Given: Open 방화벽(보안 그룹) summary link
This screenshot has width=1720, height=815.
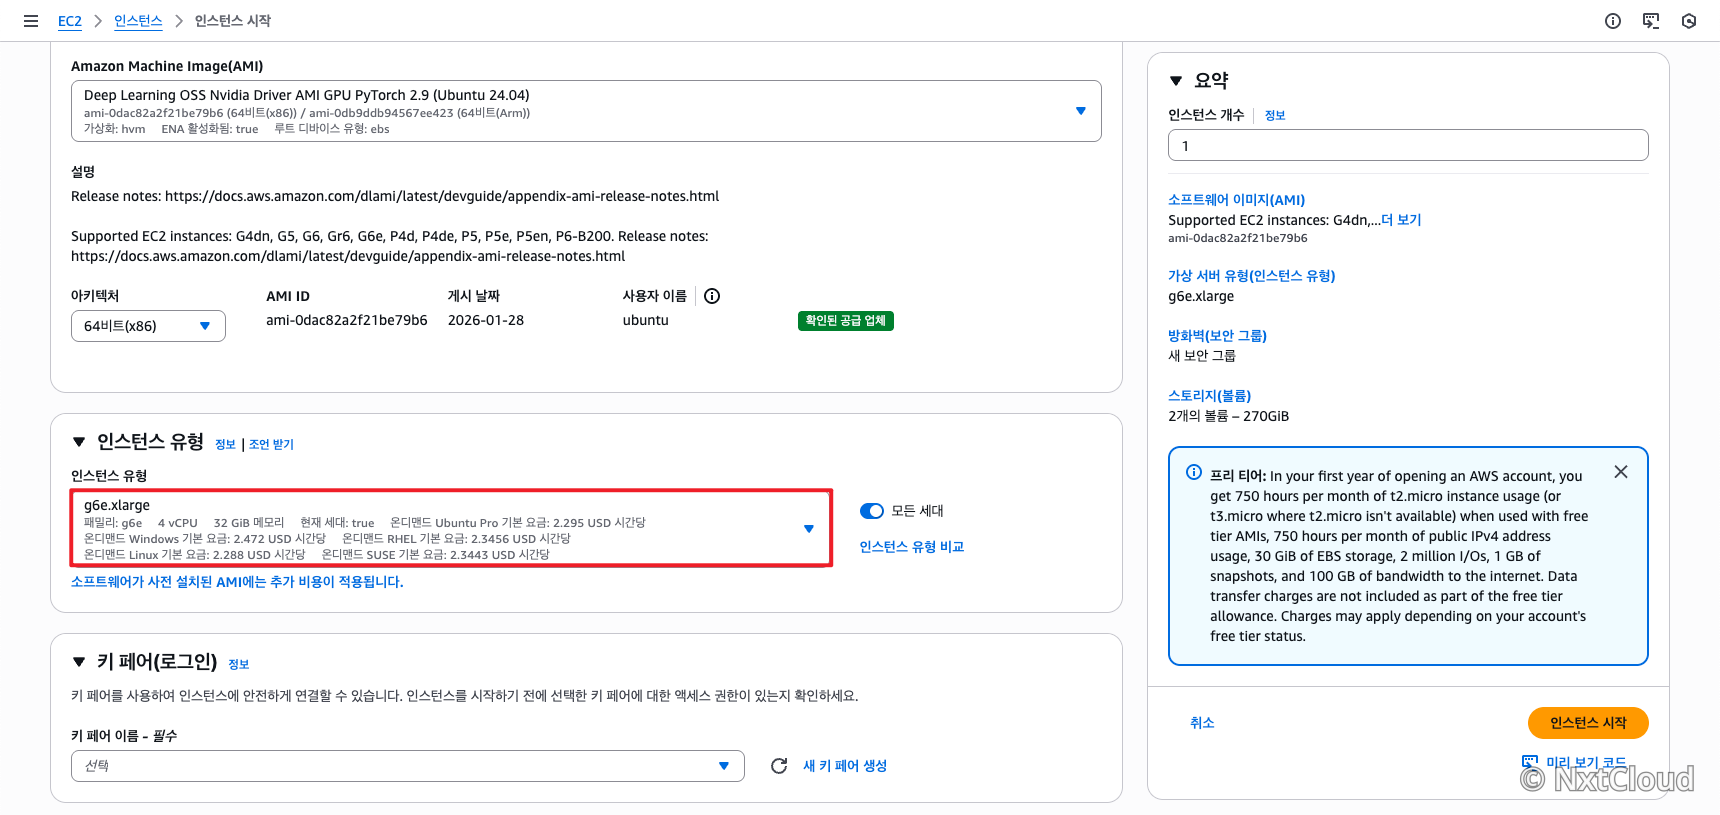Looking at the screenshot, I should (1217, 336).
